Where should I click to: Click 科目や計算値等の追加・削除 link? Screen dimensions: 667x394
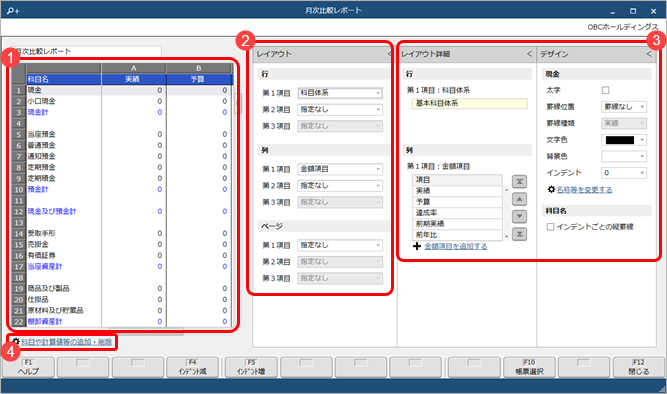click(x=66, y=342)
